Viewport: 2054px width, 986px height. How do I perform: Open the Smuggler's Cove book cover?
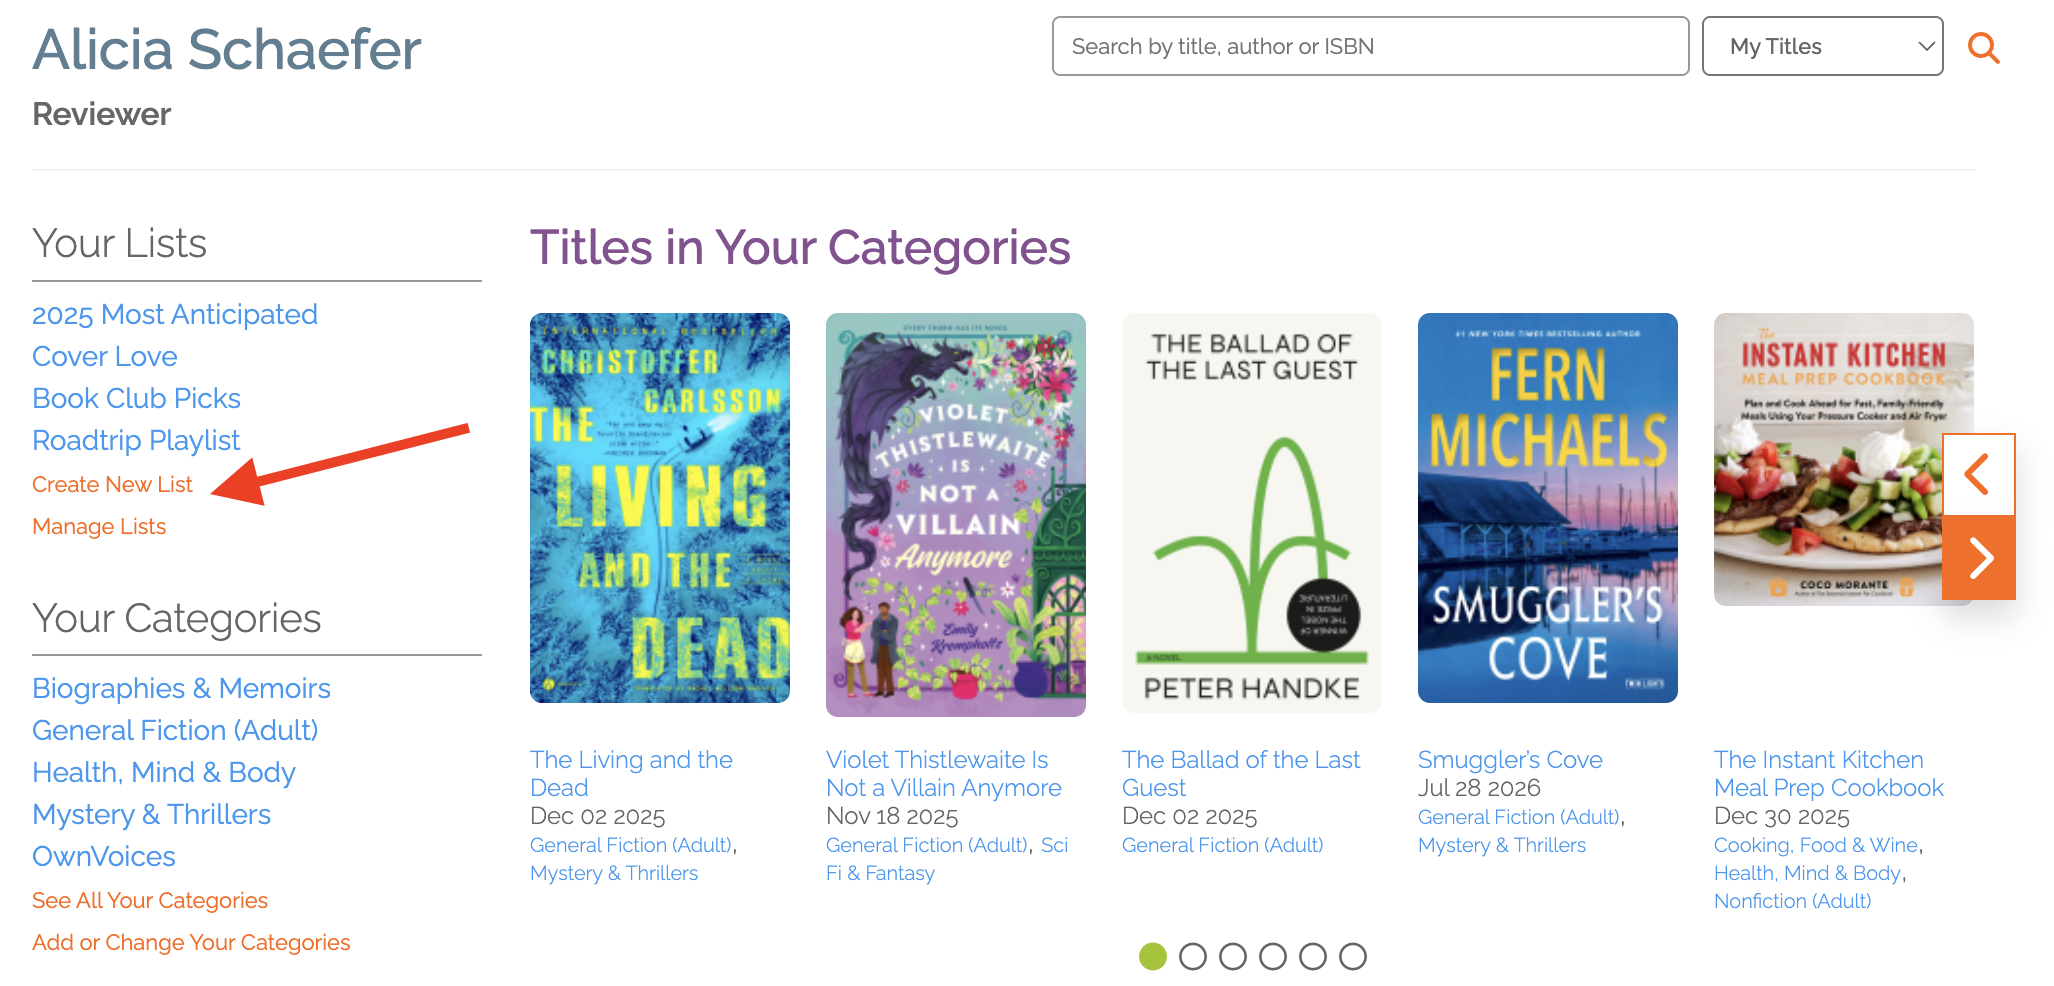[x=1548, y=508]
